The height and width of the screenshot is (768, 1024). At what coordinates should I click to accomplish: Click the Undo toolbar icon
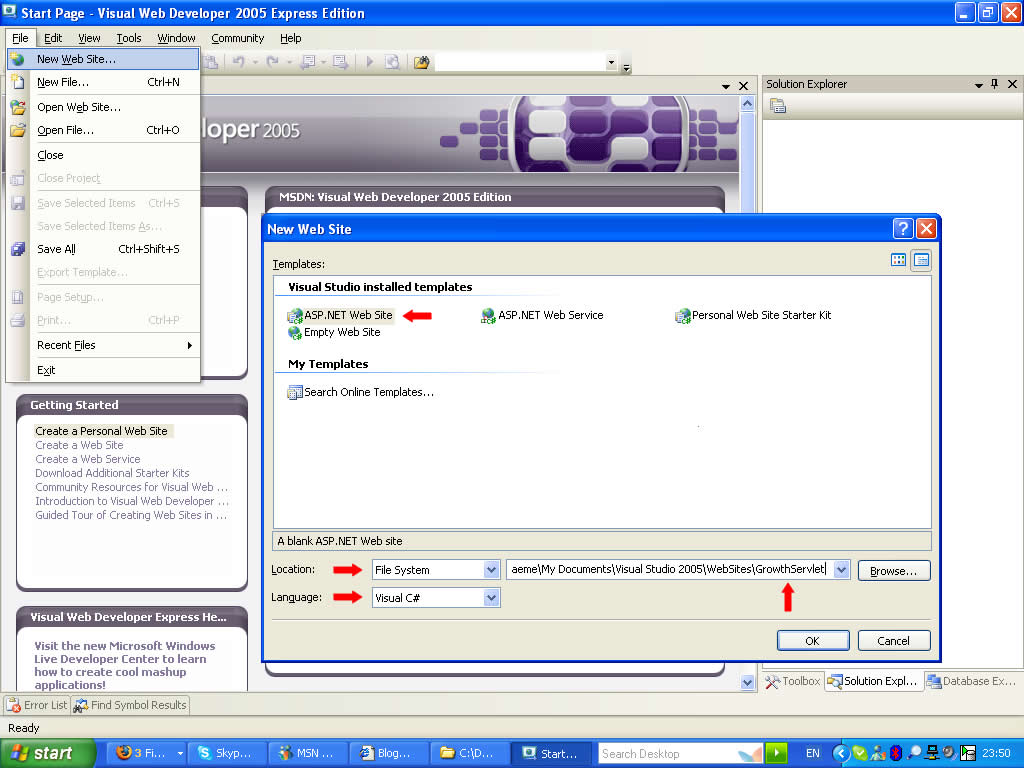click(238, 62)
